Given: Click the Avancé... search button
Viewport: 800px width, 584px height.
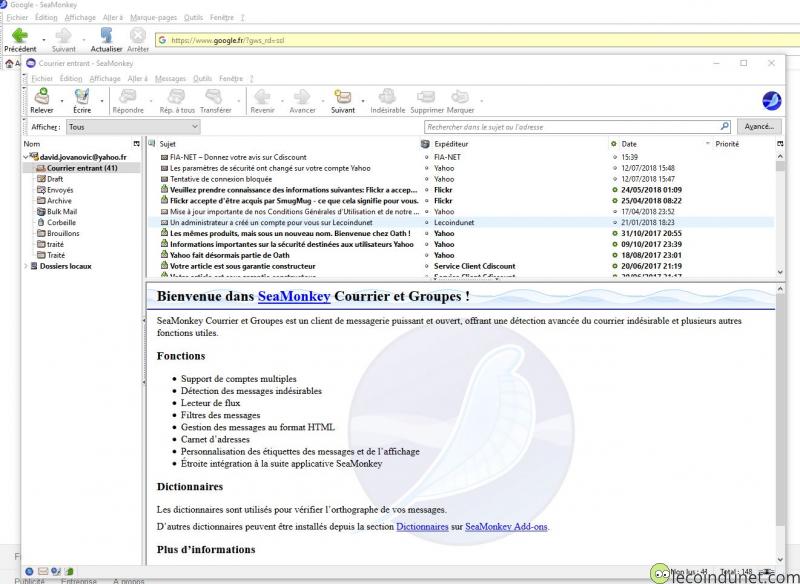Looking at the screenshot, I should [759, 126].
